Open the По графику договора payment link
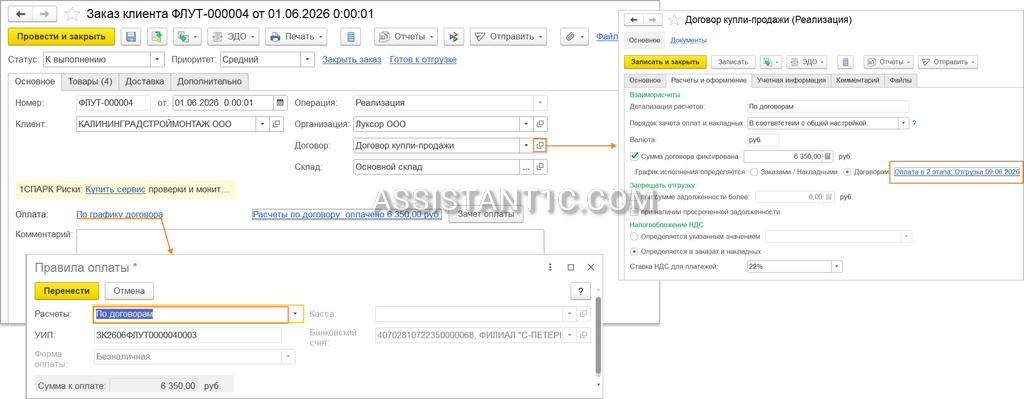The width and height of the screenshot is (1024, 399). 120,214
